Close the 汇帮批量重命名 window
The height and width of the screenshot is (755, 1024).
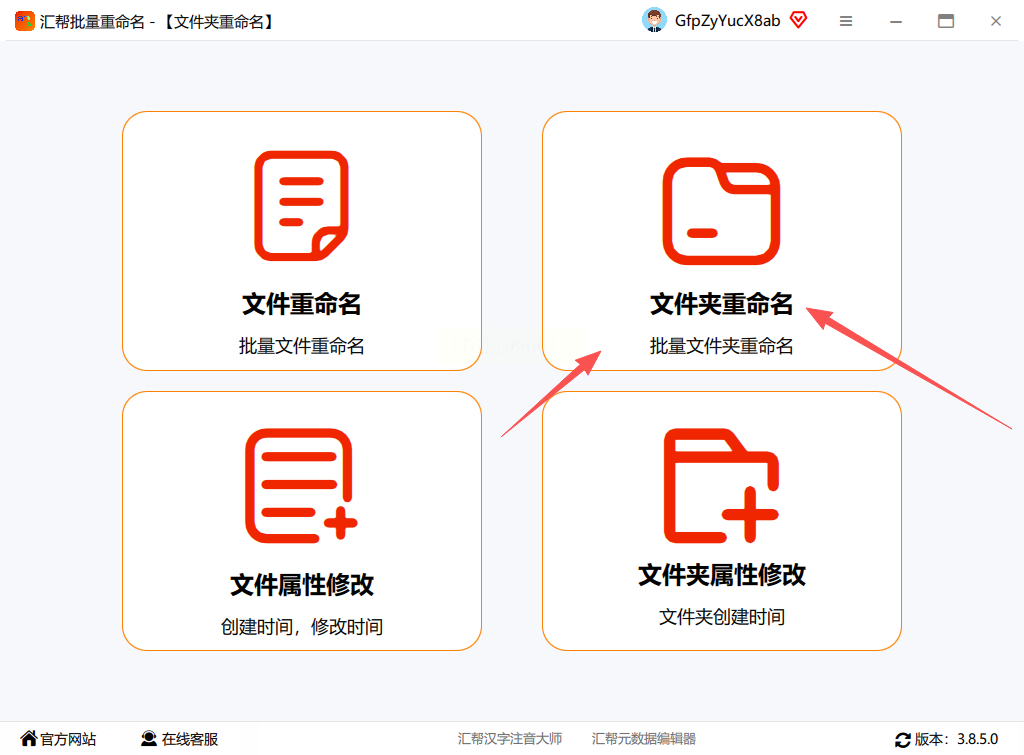[x=995, y=21]
